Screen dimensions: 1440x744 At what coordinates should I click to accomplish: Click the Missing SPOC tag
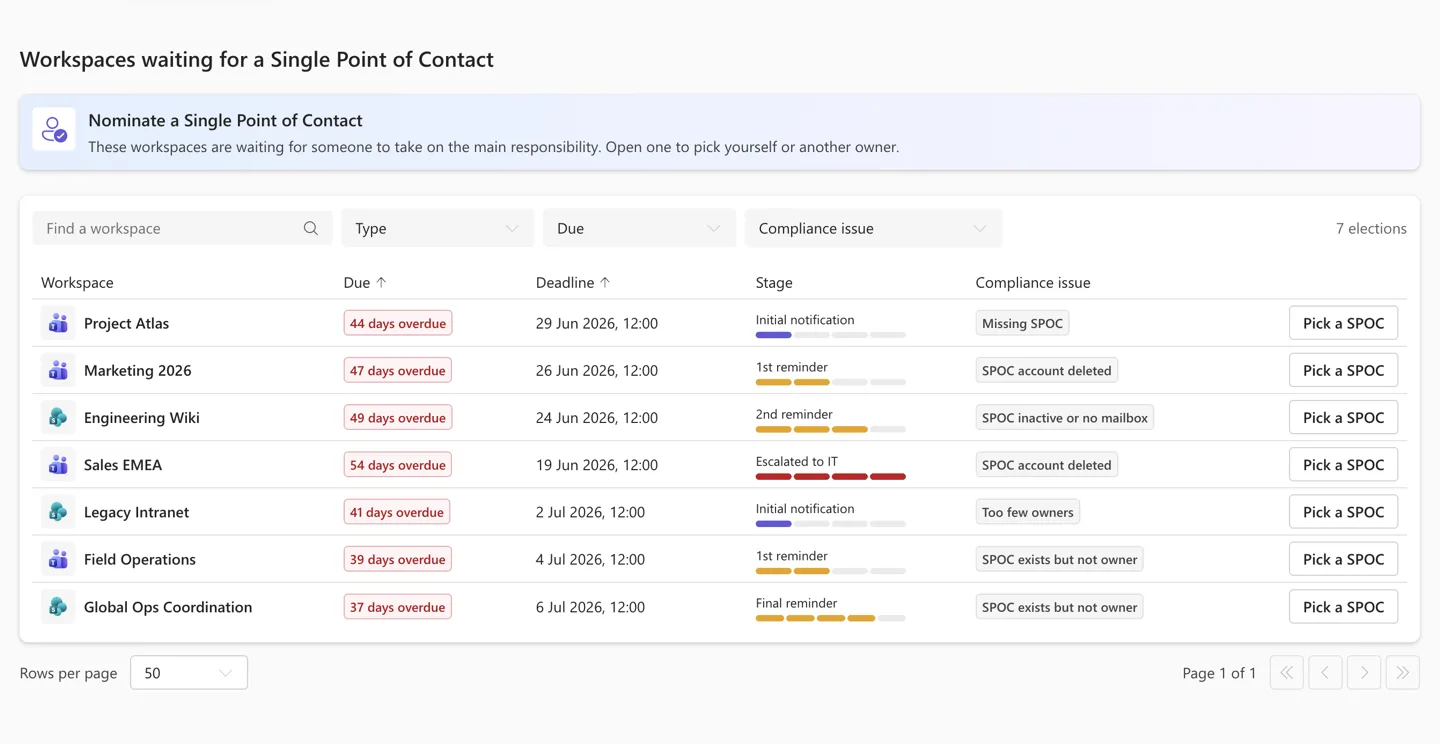pyautogui.click(x=1022, y=323)
